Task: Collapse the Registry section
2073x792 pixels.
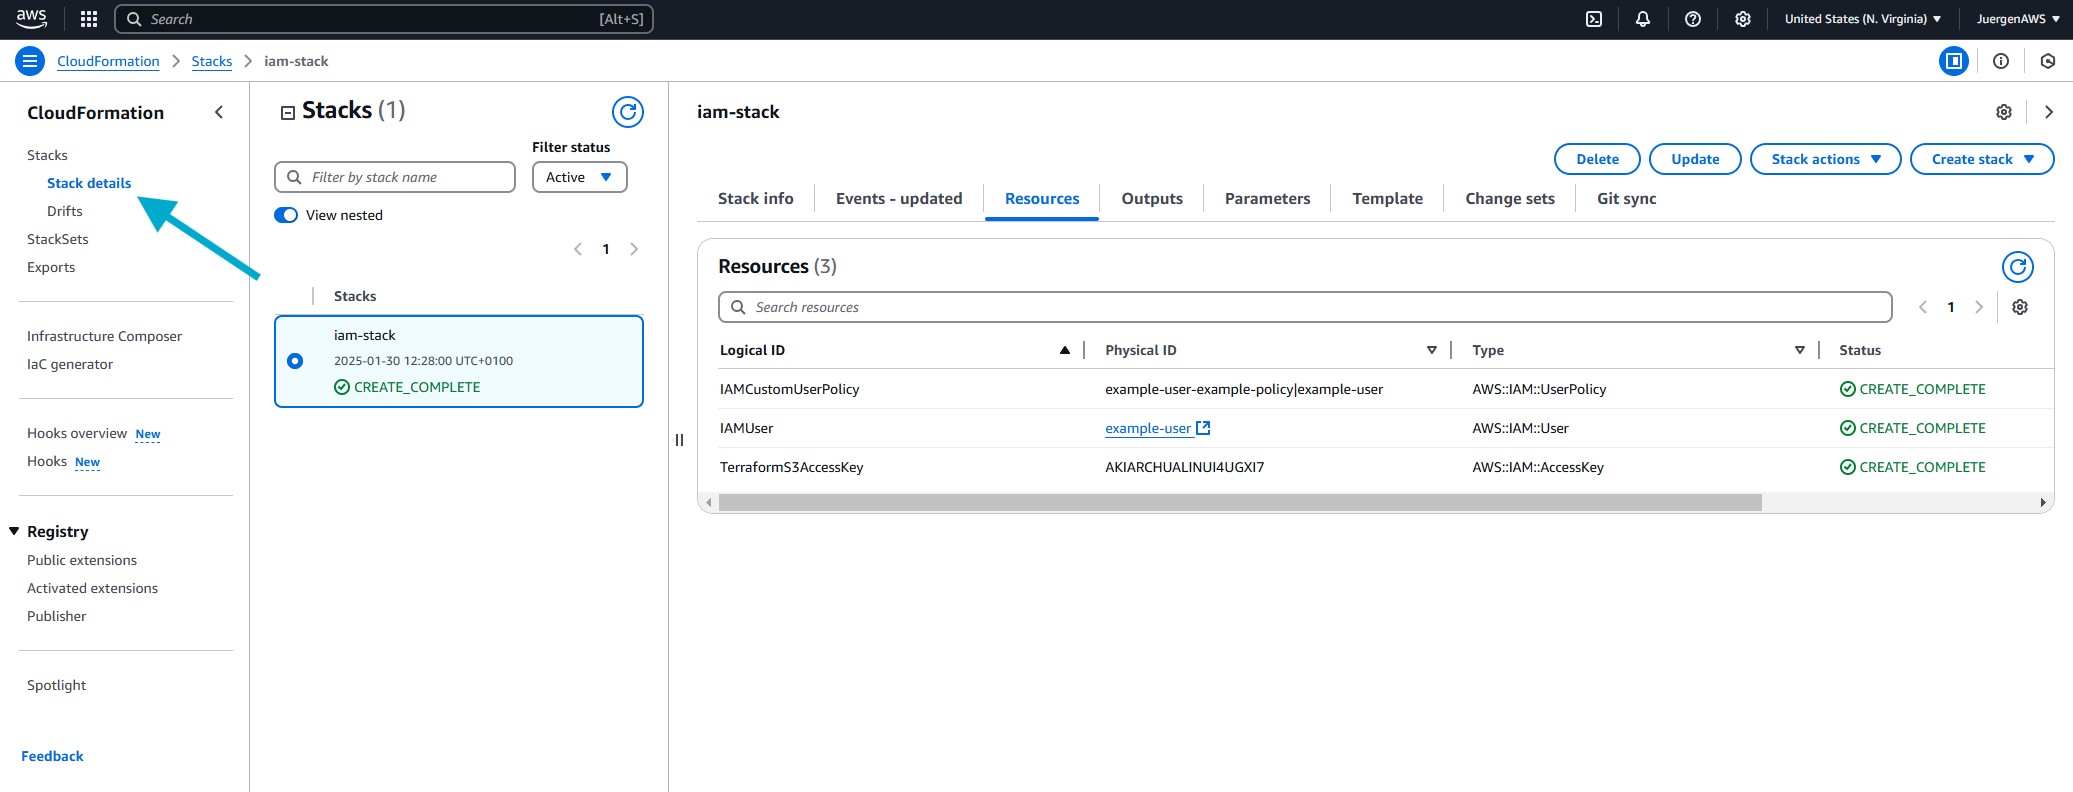Action: (x=14, y=531)
